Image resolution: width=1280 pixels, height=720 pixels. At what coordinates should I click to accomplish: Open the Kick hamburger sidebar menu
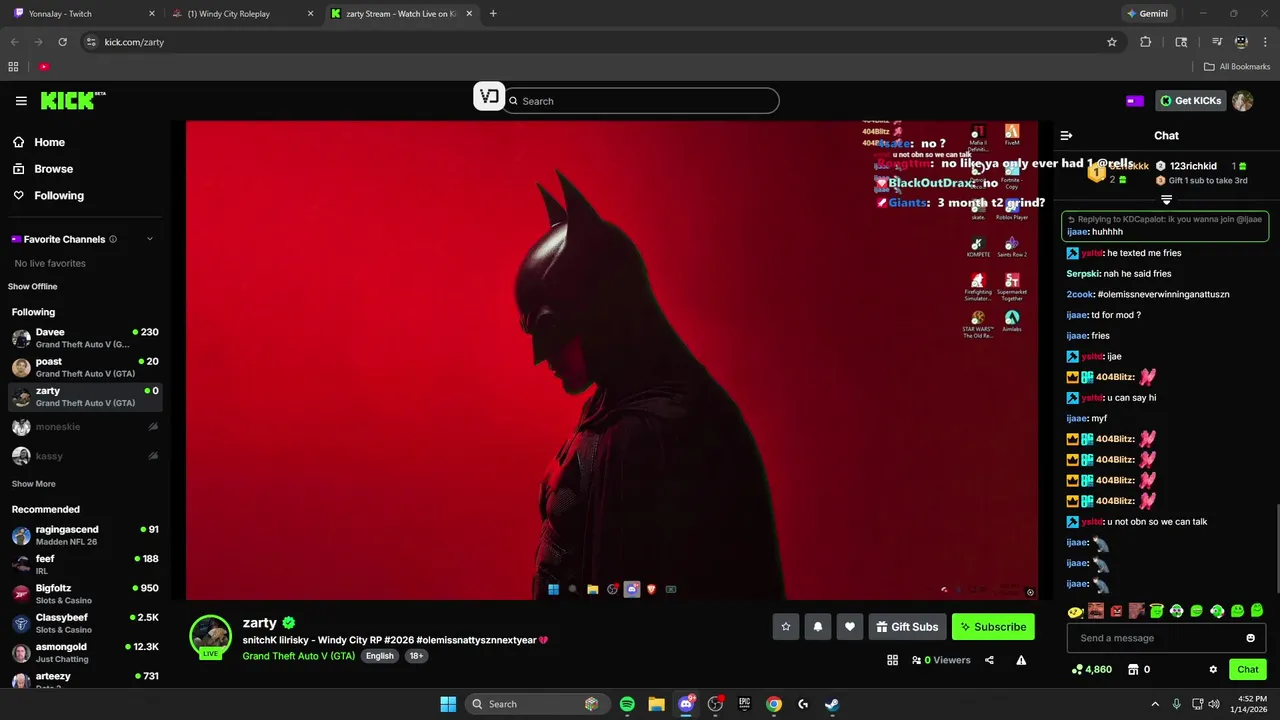click(x=21, y=101)
